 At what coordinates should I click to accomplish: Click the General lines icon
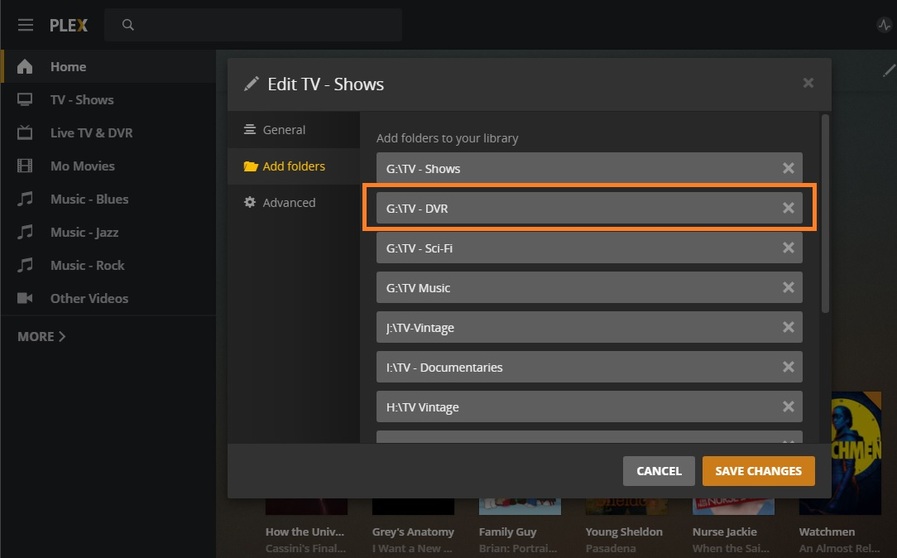250,129
